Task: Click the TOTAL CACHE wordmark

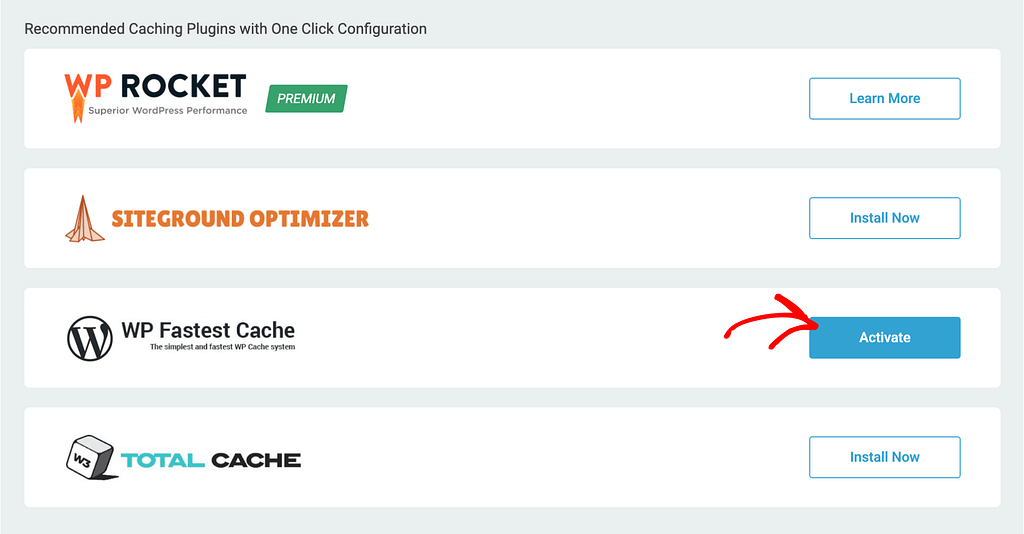Action: (211, 460)
